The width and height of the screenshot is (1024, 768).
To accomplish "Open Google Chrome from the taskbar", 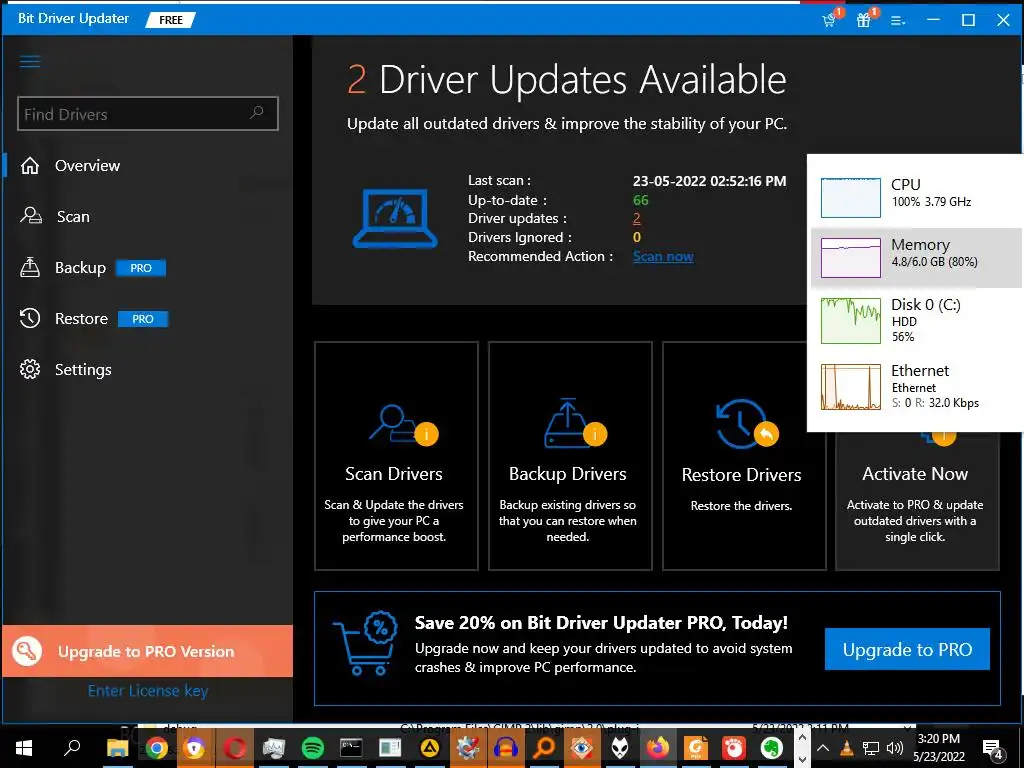I will pos(156,748).
